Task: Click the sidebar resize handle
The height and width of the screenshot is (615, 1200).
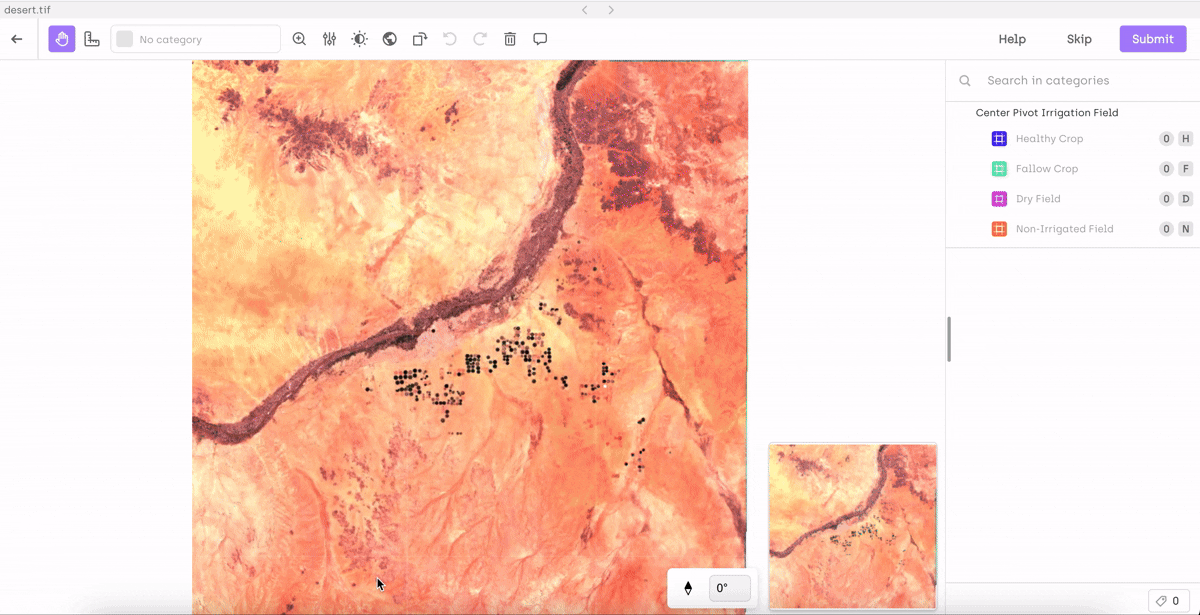Action: tap(949, 339)
